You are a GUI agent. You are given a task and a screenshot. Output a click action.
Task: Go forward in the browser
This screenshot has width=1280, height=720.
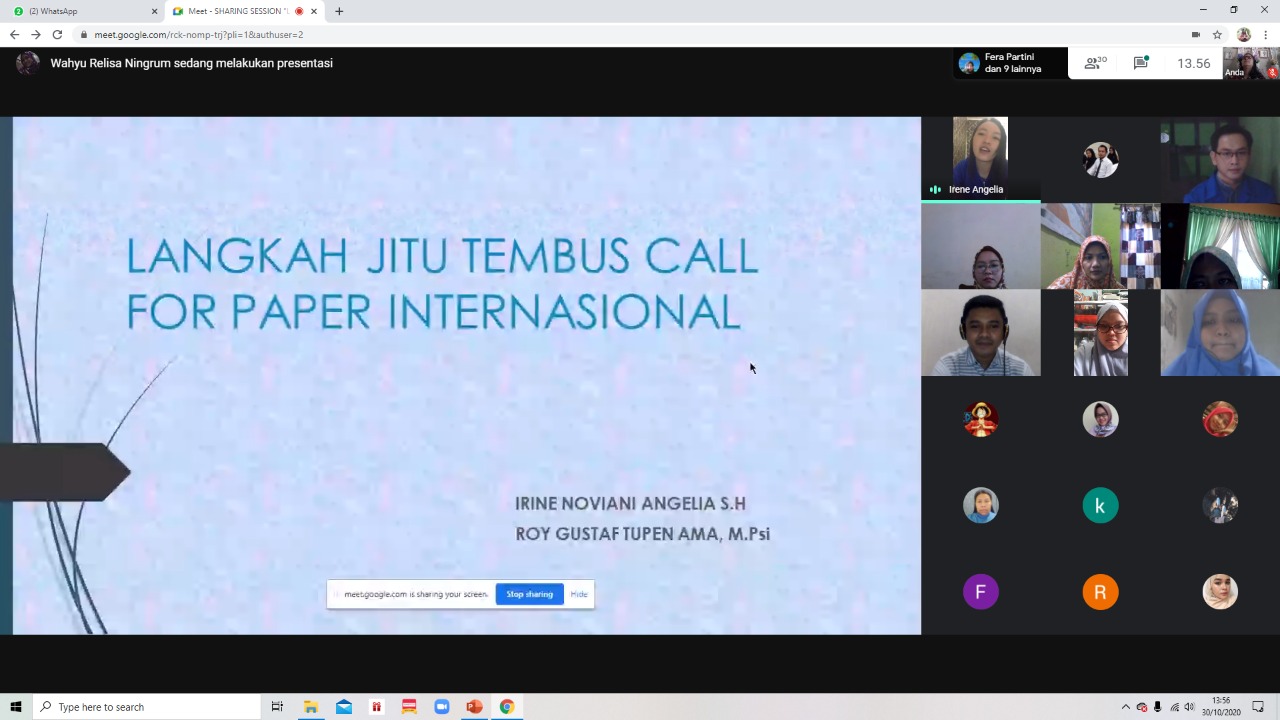(35, 34)
